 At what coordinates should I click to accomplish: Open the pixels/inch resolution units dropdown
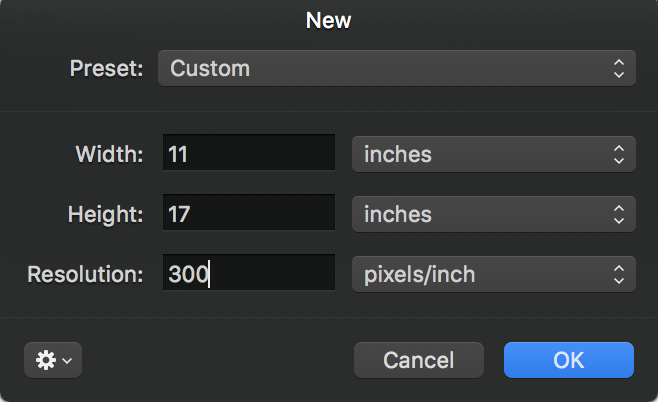coord(494,274)
